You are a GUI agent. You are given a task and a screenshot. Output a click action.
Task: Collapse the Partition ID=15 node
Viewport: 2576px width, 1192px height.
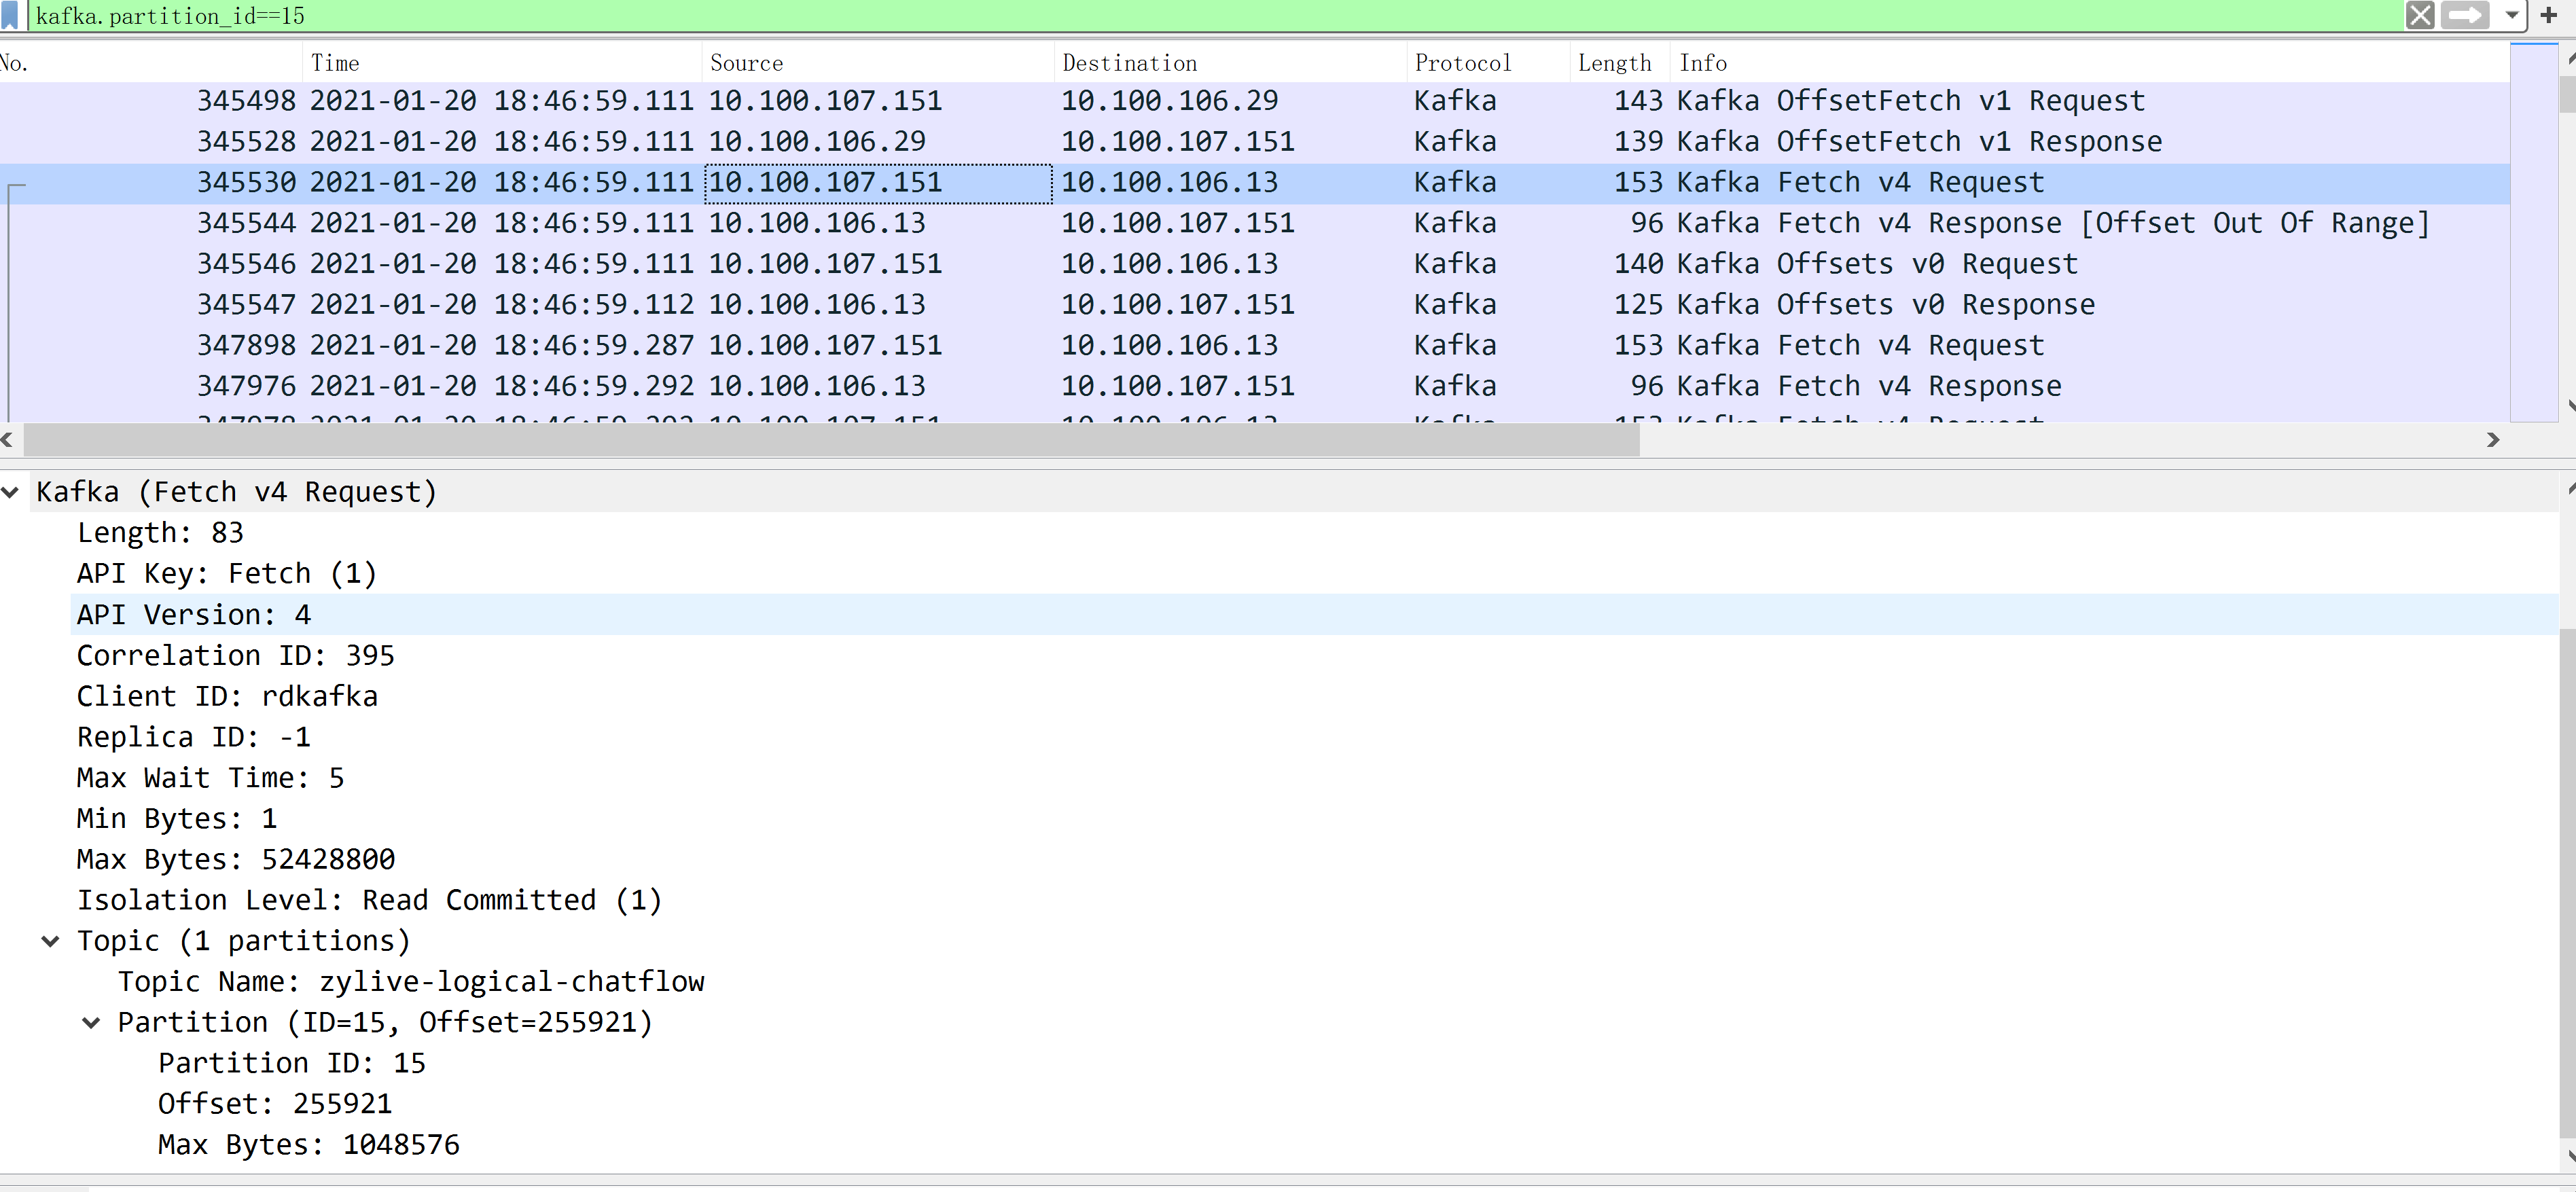91,1023
